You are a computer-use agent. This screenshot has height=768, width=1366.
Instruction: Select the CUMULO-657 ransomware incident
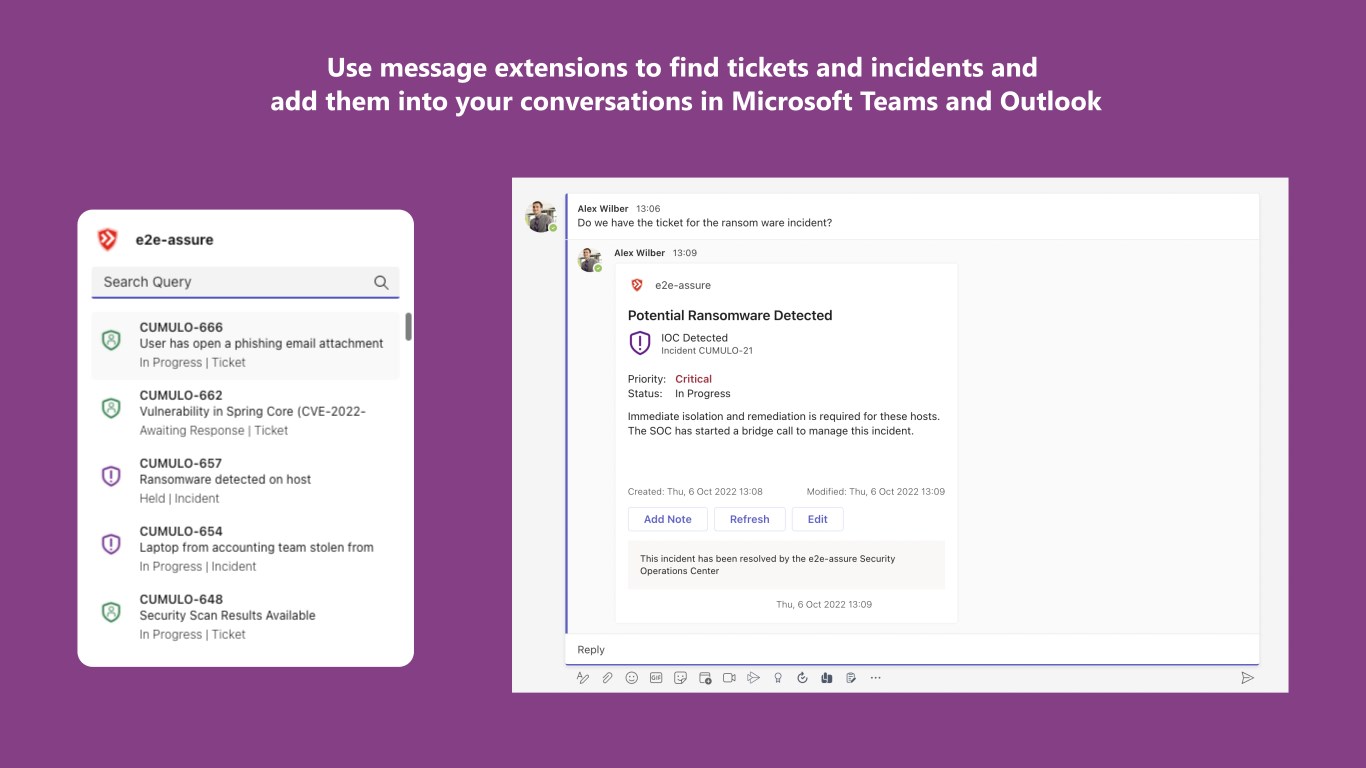[245, 481]
